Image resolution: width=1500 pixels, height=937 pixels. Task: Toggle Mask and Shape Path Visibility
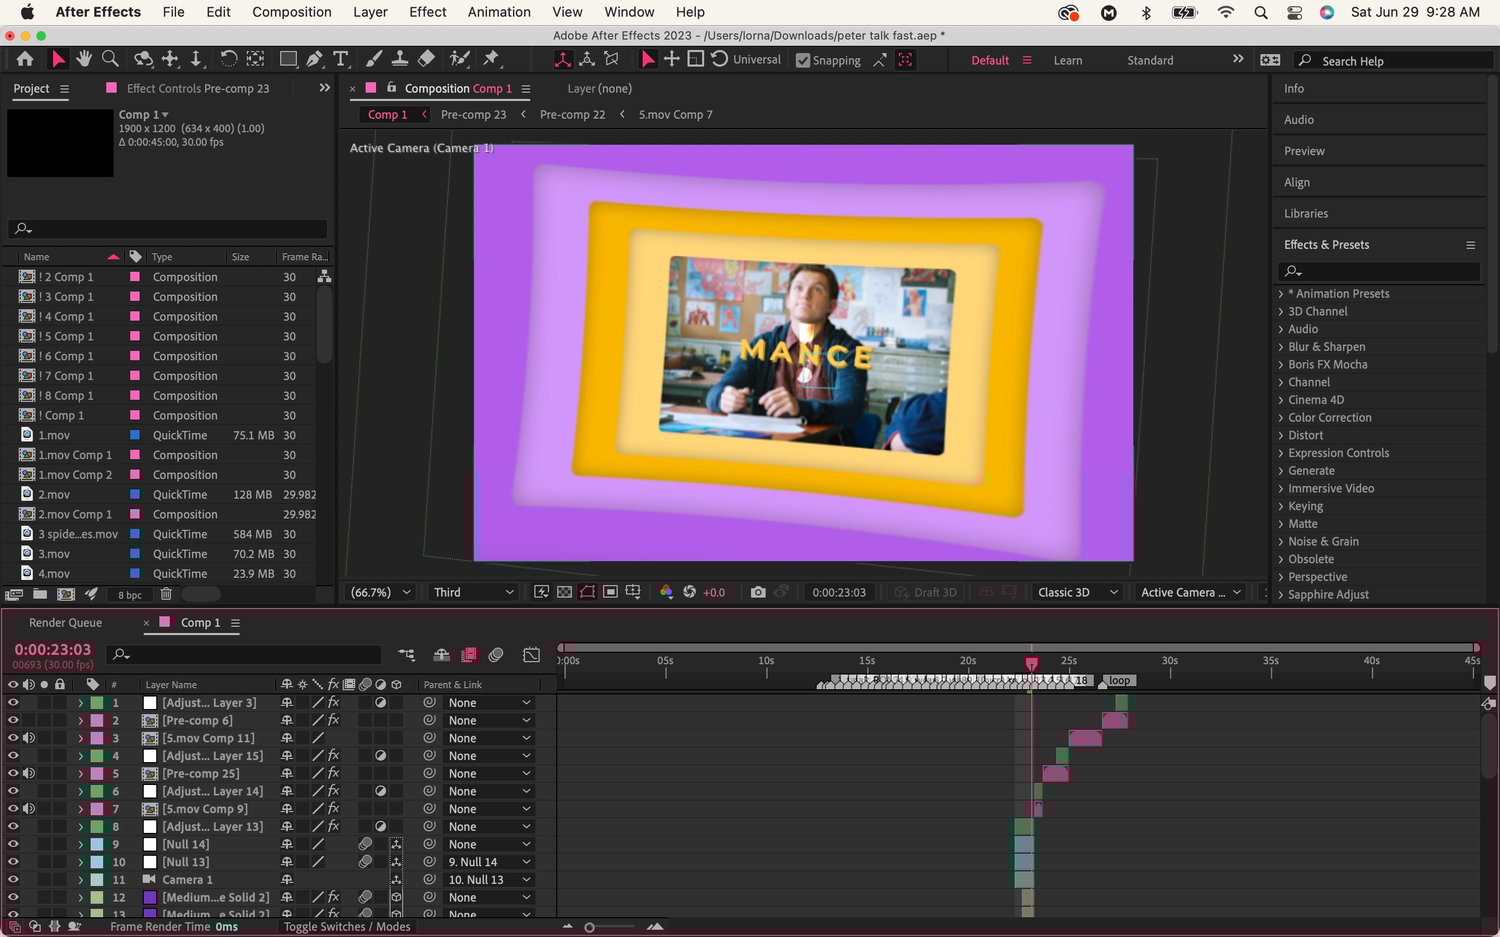pyautogui.click(x=587, y=592)
